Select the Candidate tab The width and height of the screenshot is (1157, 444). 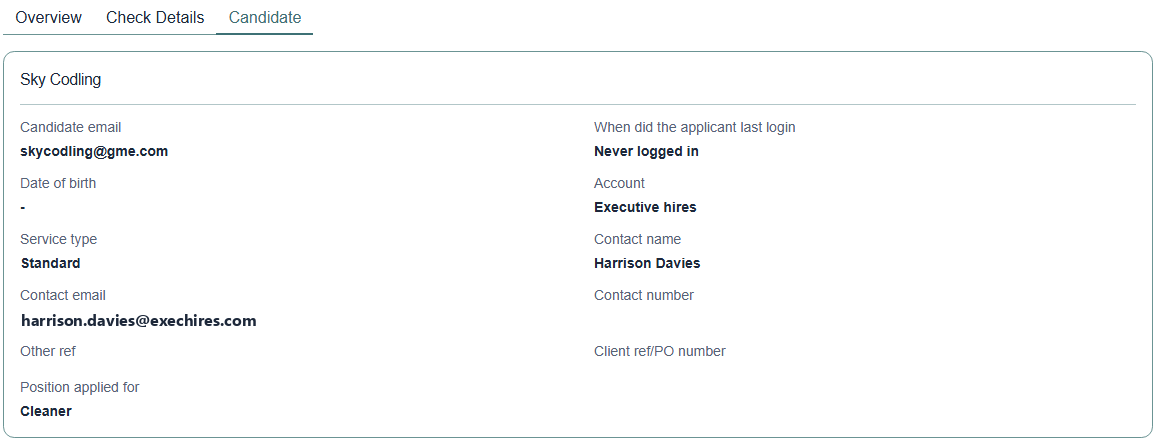click(x=265, y=18)
